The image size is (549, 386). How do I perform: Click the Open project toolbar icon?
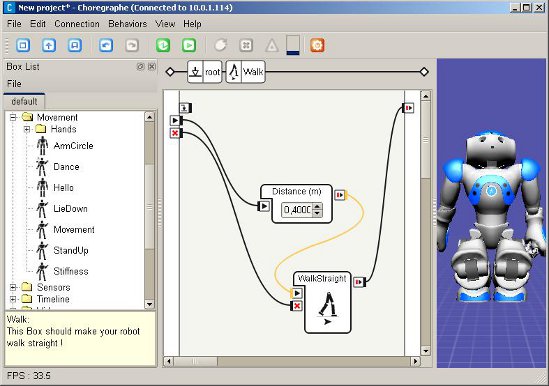coord(49,45)
